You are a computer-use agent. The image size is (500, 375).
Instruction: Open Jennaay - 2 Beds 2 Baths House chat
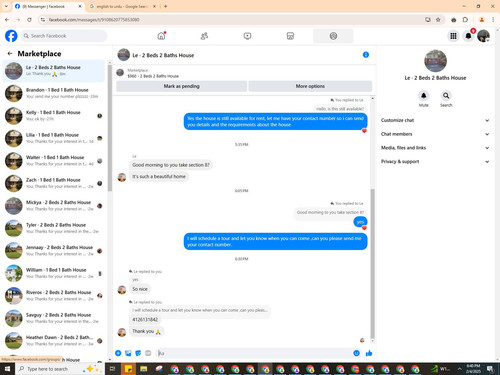(54, 251)
